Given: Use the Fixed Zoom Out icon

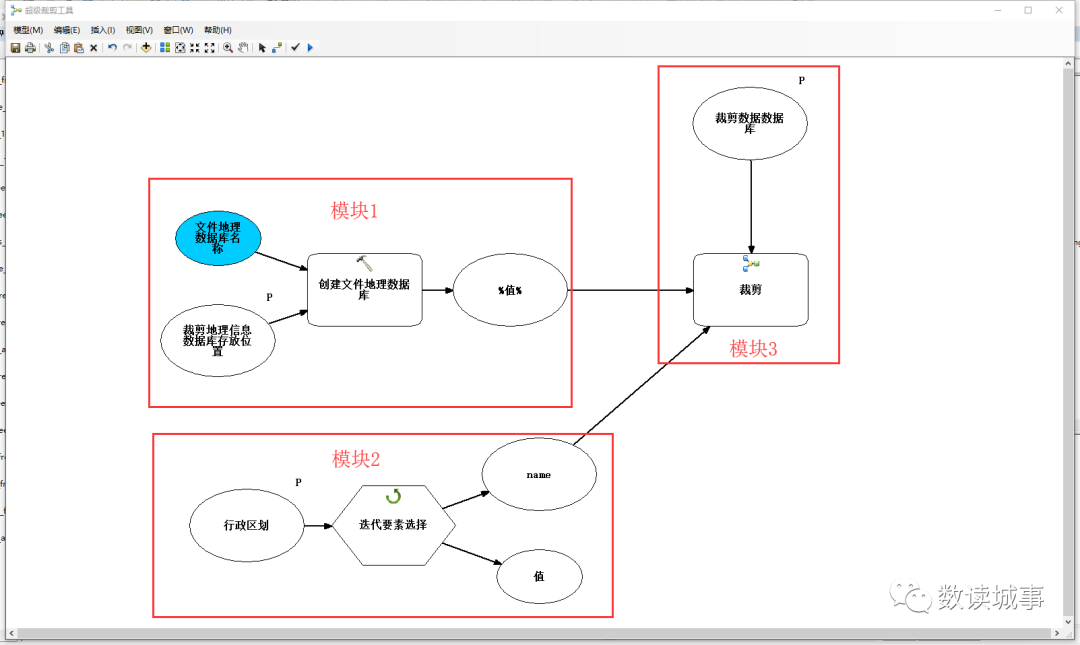Looking at the screenshot, I should [x=209, y=48].
